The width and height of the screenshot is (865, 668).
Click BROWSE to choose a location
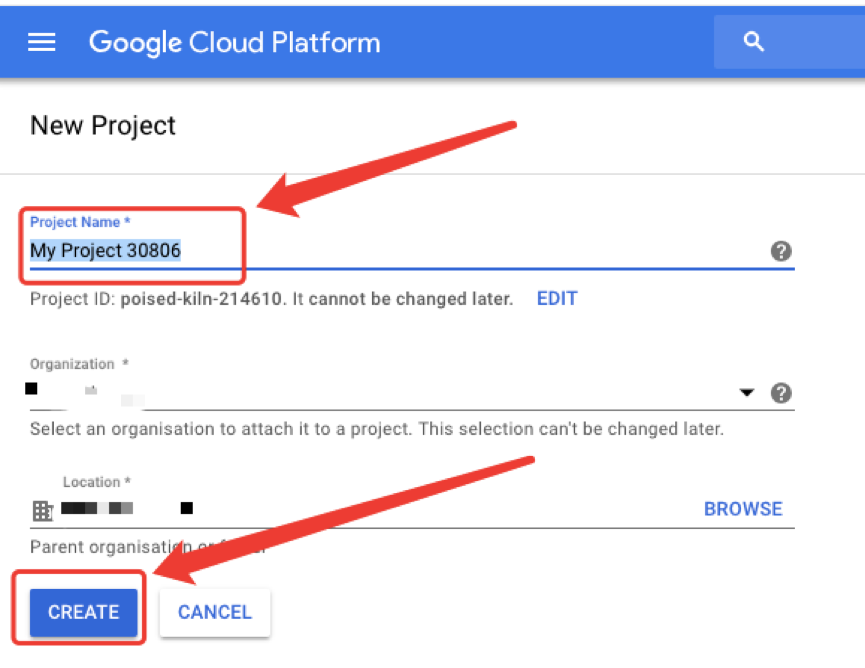[x=743, y=509]
